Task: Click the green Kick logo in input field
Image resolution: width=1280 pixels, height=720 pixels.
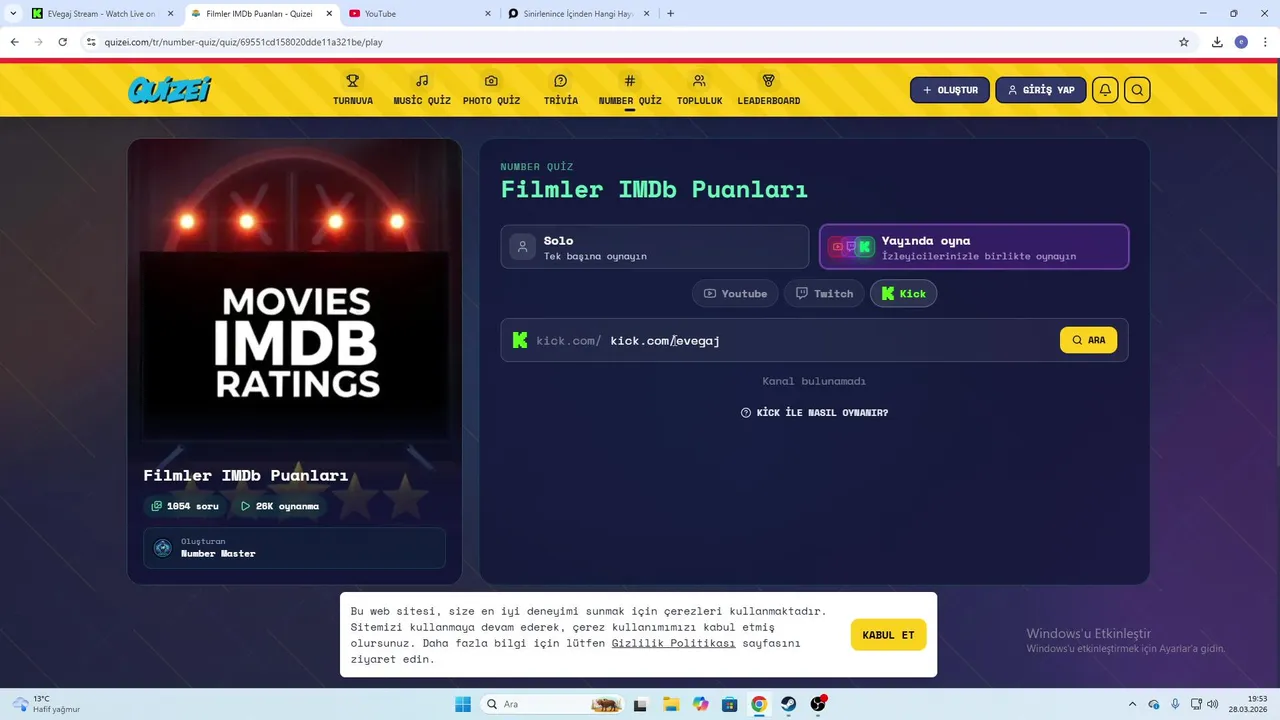Action: [x=520, y=340]
